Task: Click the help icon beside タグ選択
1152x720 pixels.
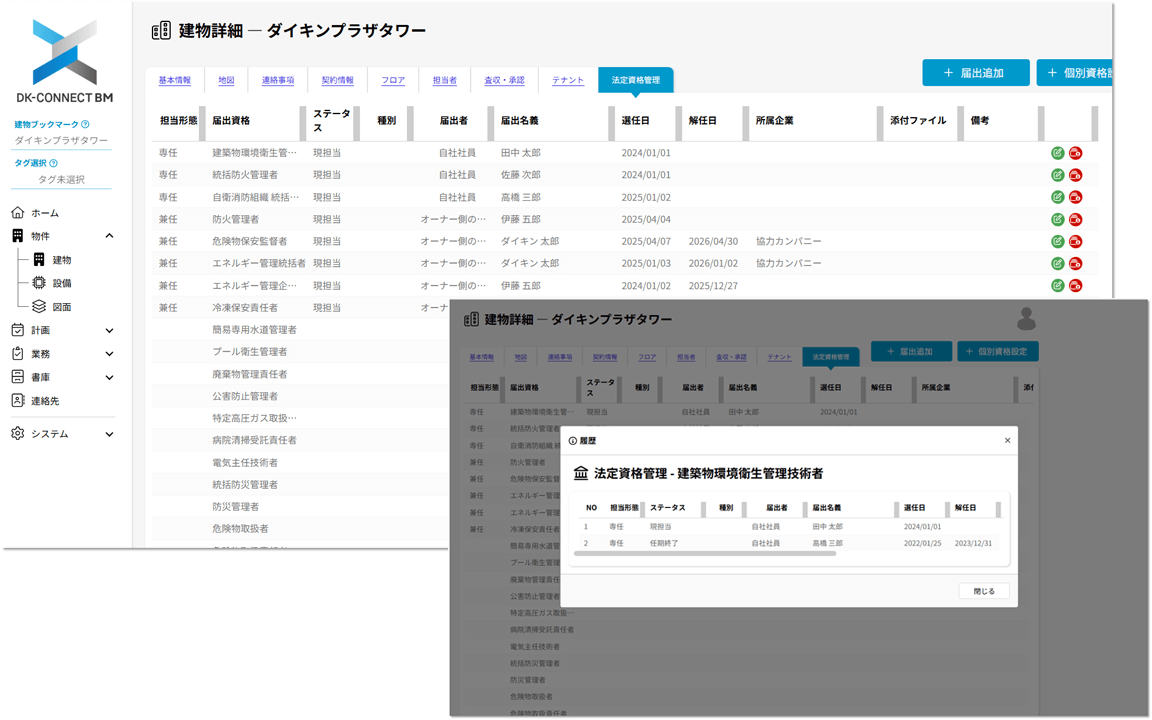Action: [53, 163]
